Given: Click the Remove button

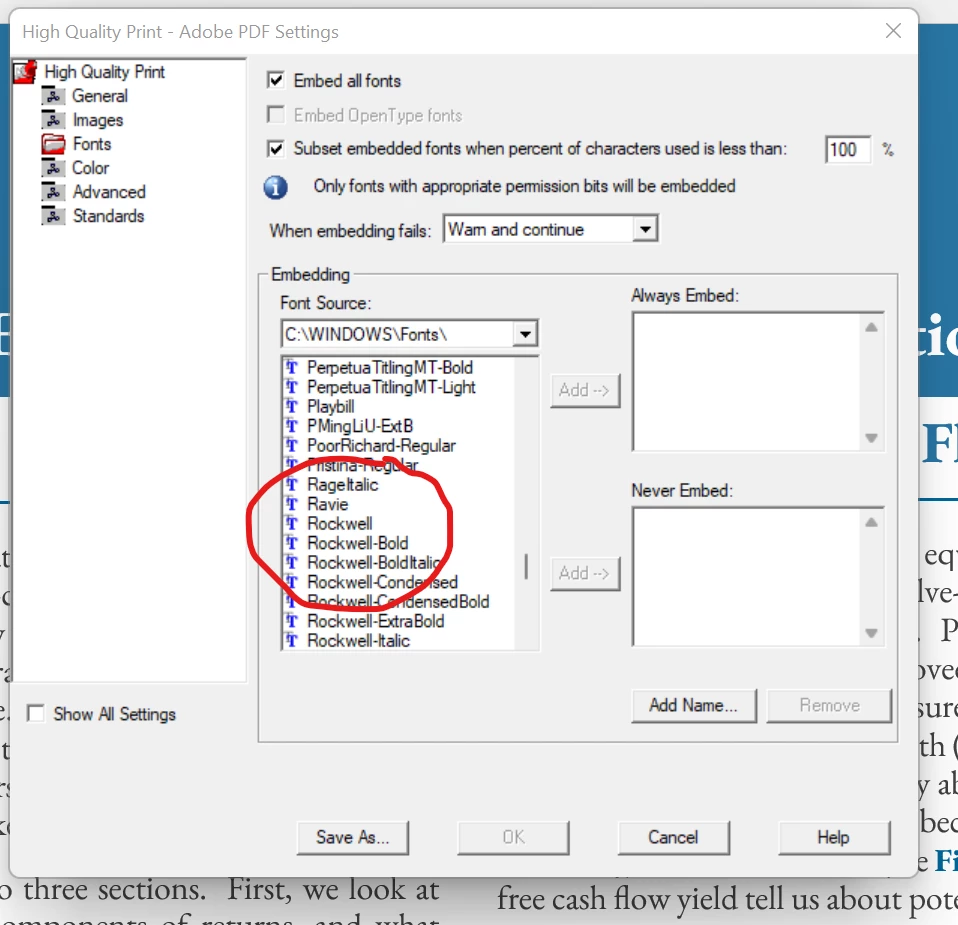Looking at the screenshot, I should [x=829, y=706].
